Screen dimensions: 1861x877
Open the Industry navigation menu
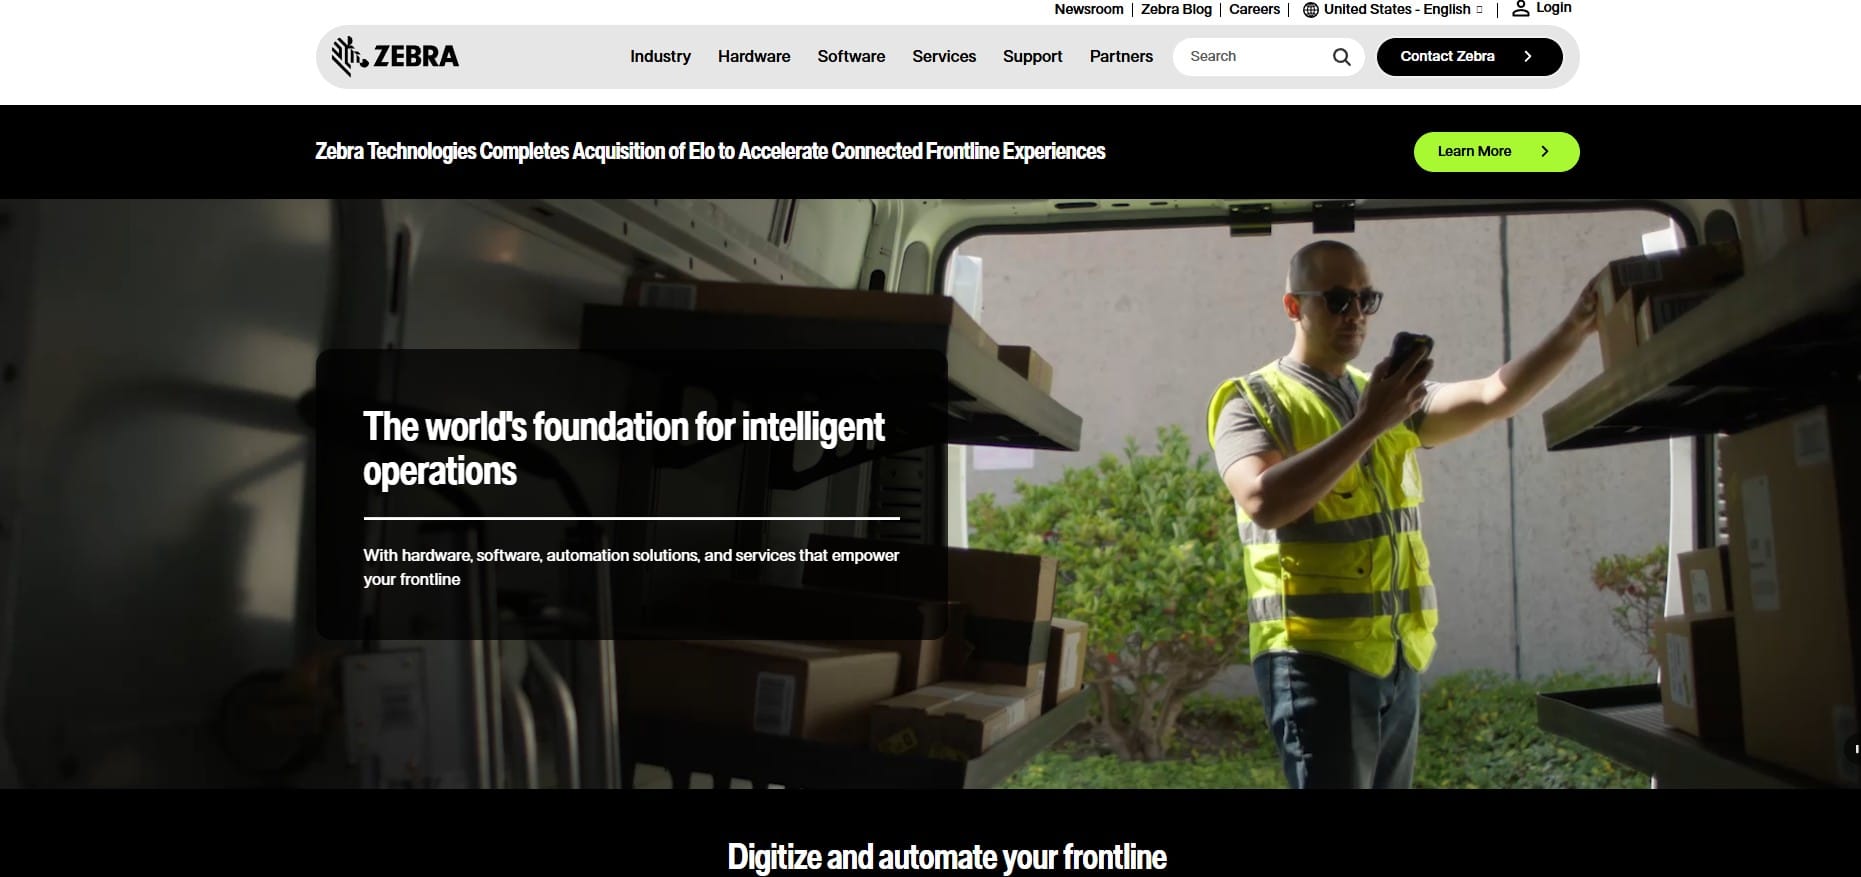point(660,57)
